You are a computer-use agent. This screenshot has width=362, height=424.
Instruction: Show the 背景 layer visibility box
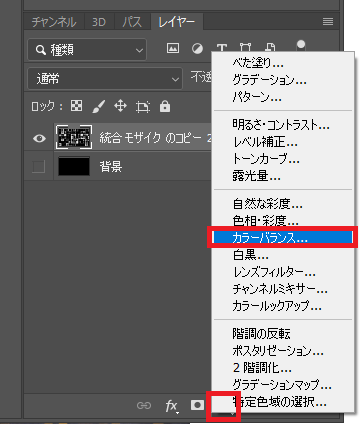[x=38, y=166]
